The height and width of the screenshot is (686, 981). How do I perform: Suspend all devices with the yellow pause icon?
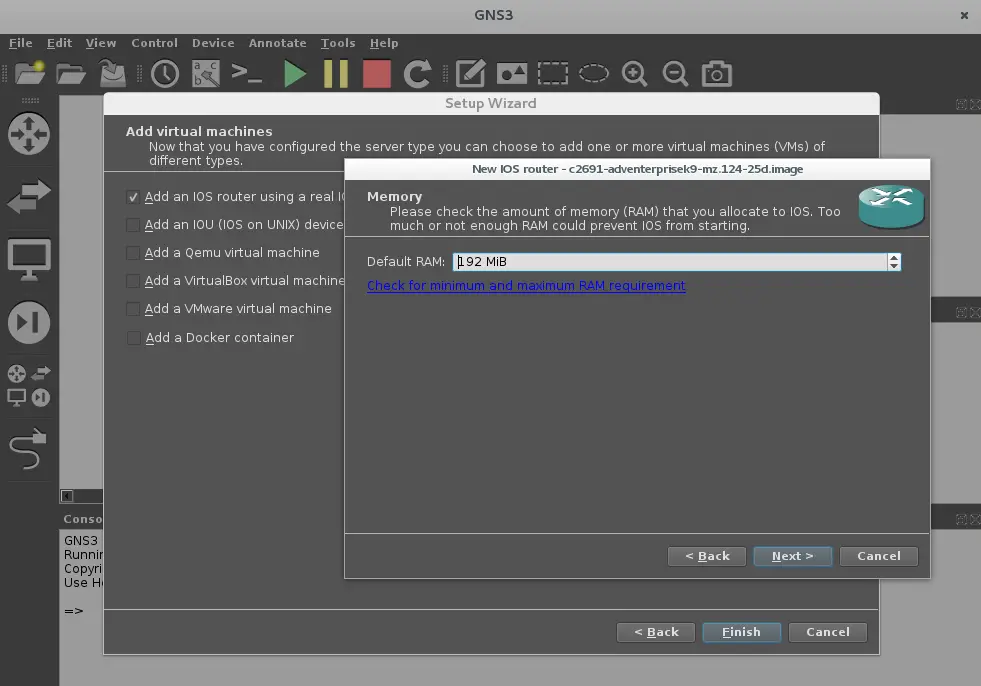tap(336, 73)
